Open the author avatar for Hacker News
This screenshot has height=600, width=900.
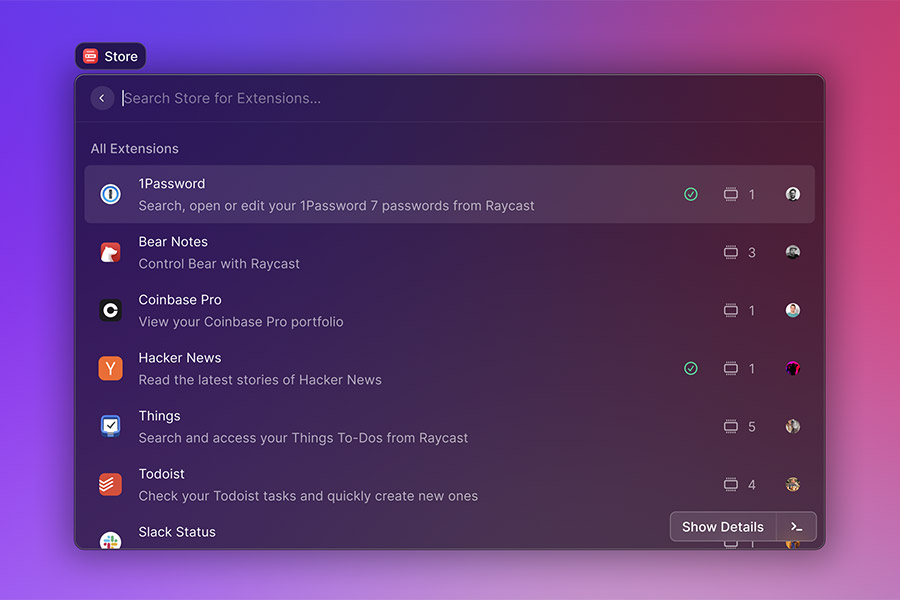pos(793,368)
